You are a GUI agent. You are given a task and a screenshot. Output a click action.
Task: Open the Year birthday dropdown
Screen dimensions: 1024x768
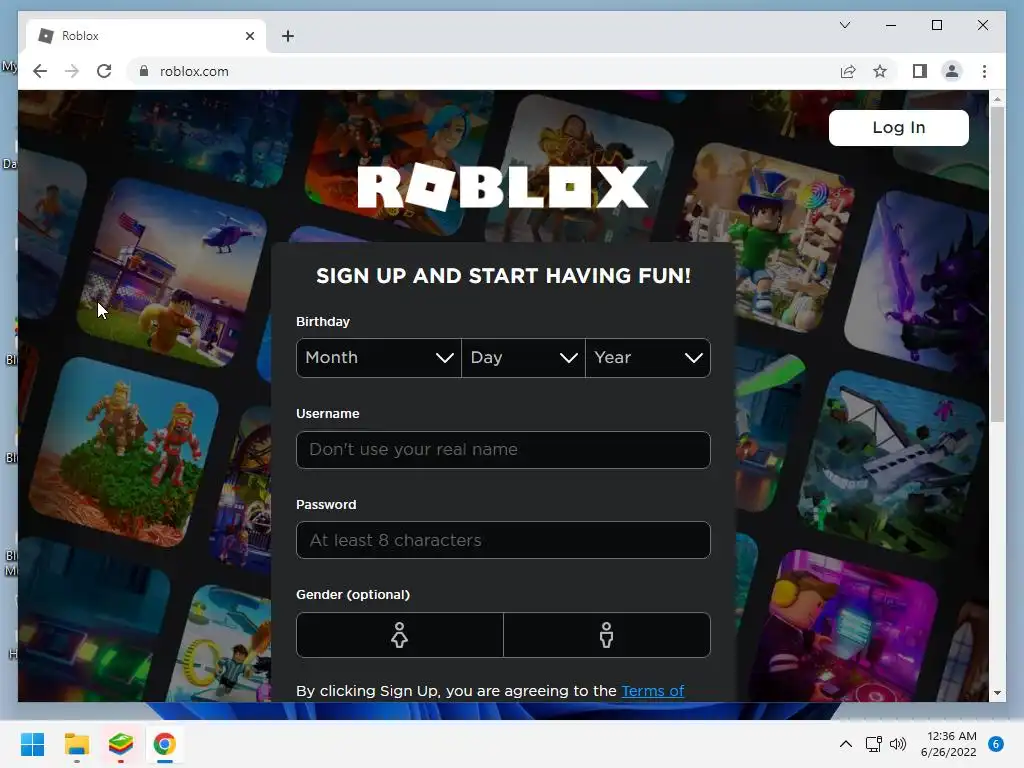point(648,358)
